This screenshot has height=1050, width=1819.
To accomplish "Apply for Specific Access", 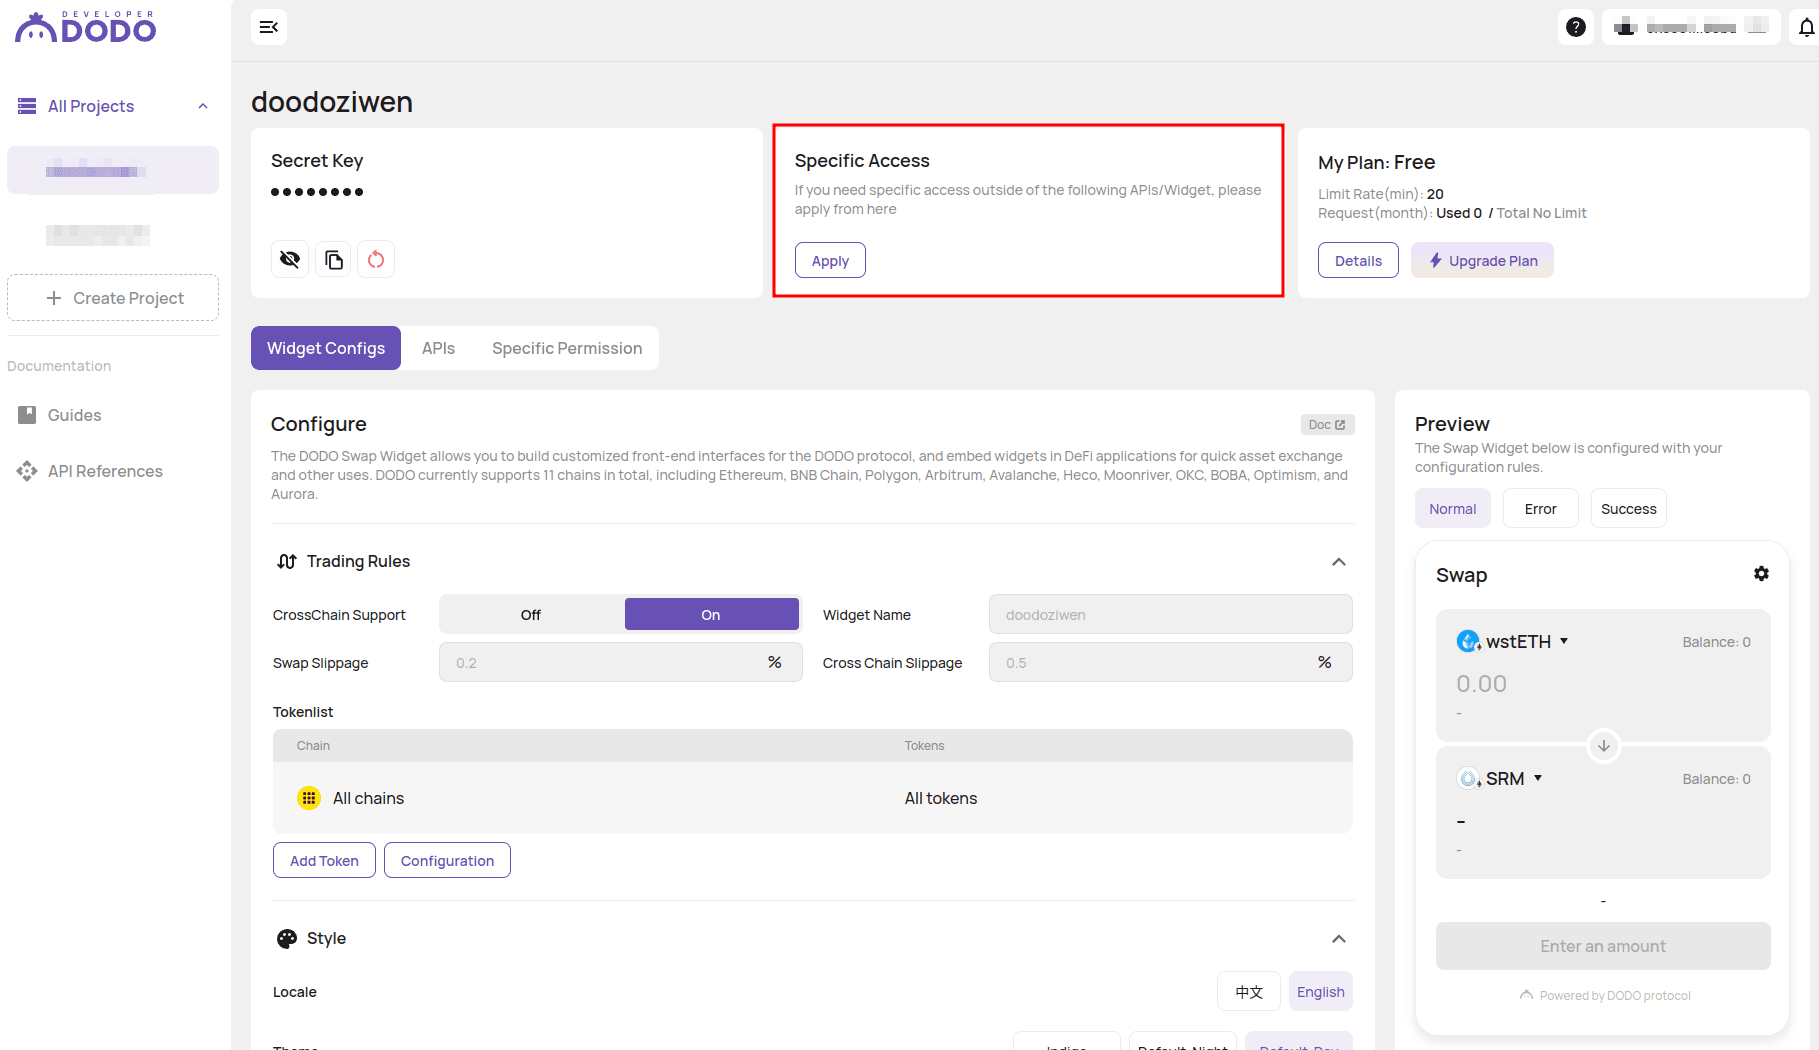I will point(830,260).
